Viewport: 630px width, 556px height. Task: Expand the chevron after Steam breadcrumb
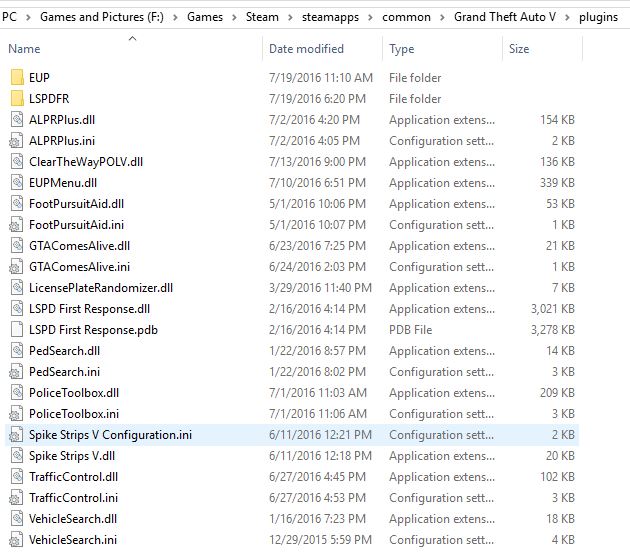click(x=290, y=17)
